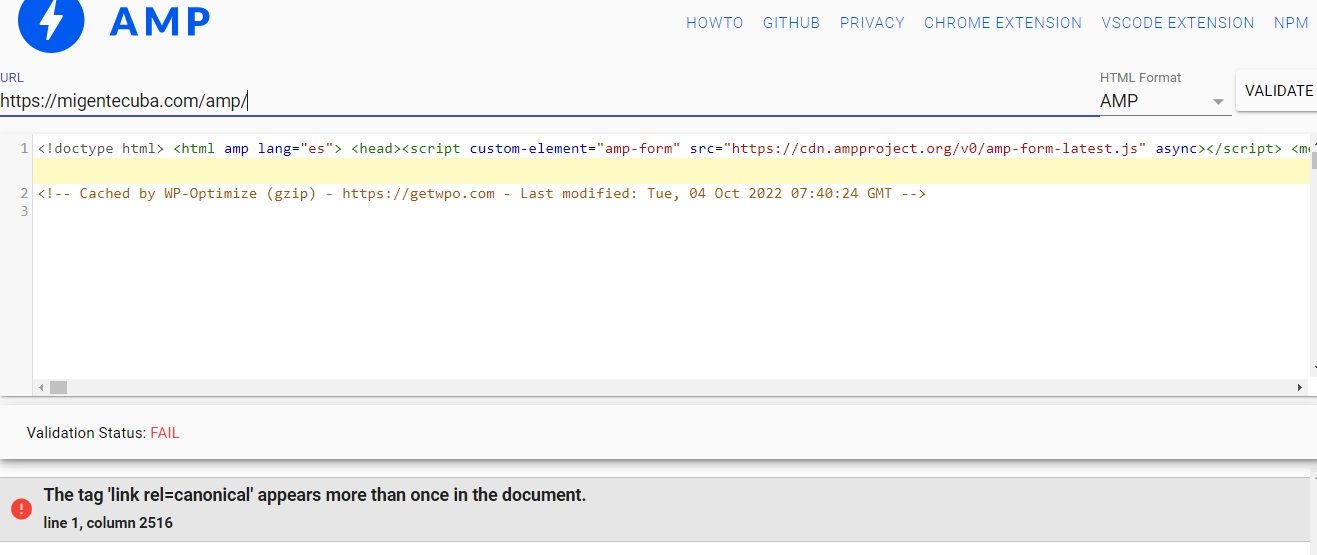Open the NPM link
Image resolution: width=1317 pixels, height=555 pixels.
(x=1291, y=23)
